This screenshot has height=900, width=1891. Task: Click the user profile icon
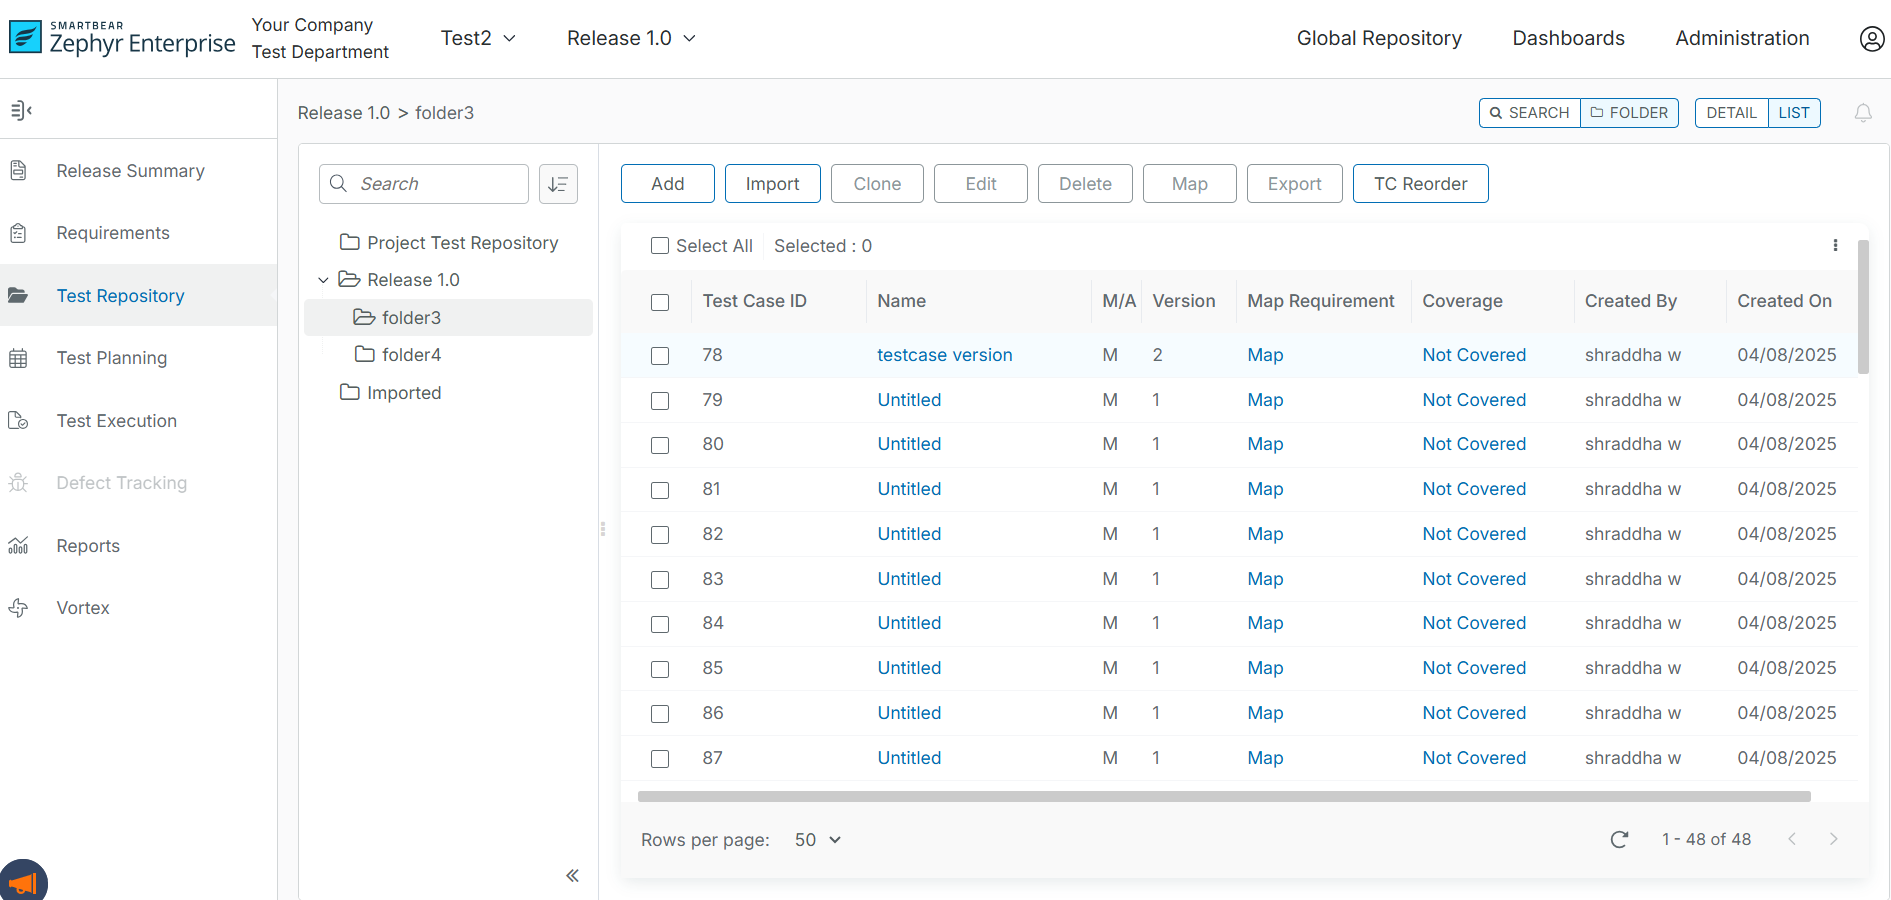point(1871,39)
